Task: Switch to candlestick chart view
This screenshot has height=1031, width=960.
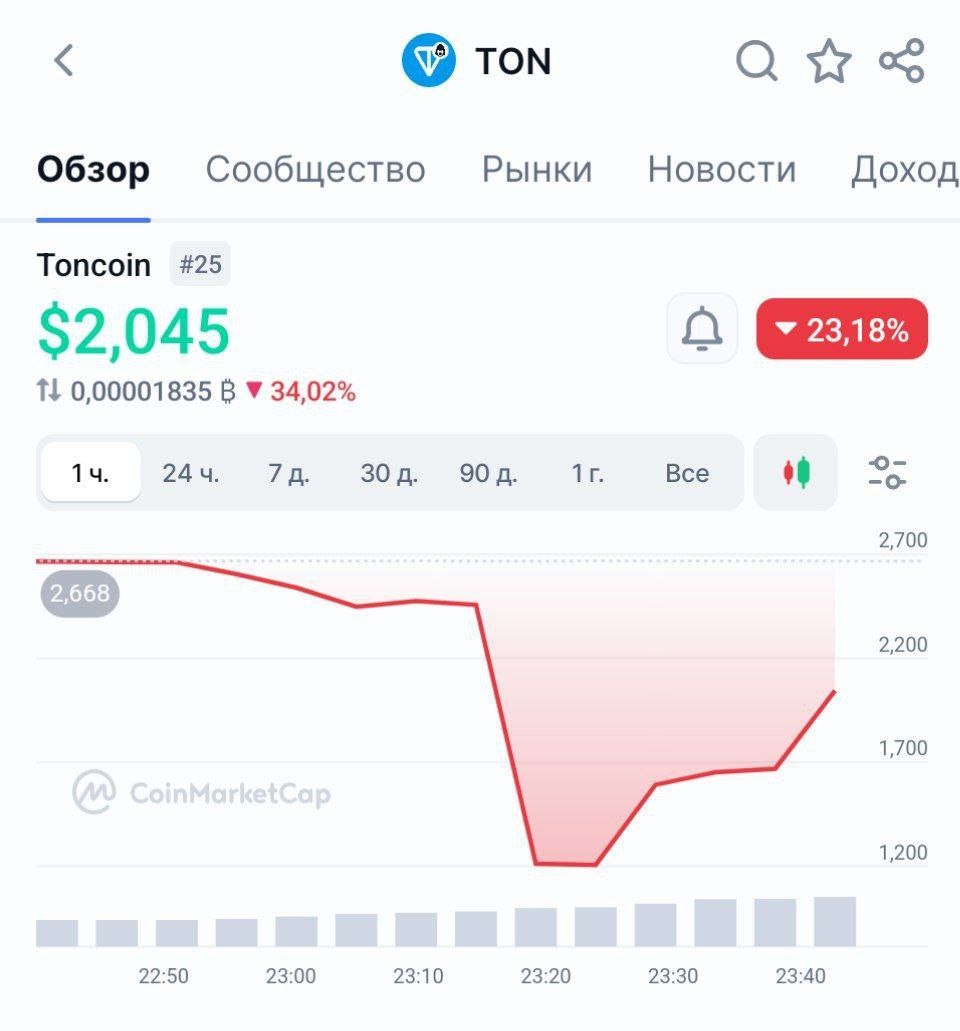Action: point(796,472)
